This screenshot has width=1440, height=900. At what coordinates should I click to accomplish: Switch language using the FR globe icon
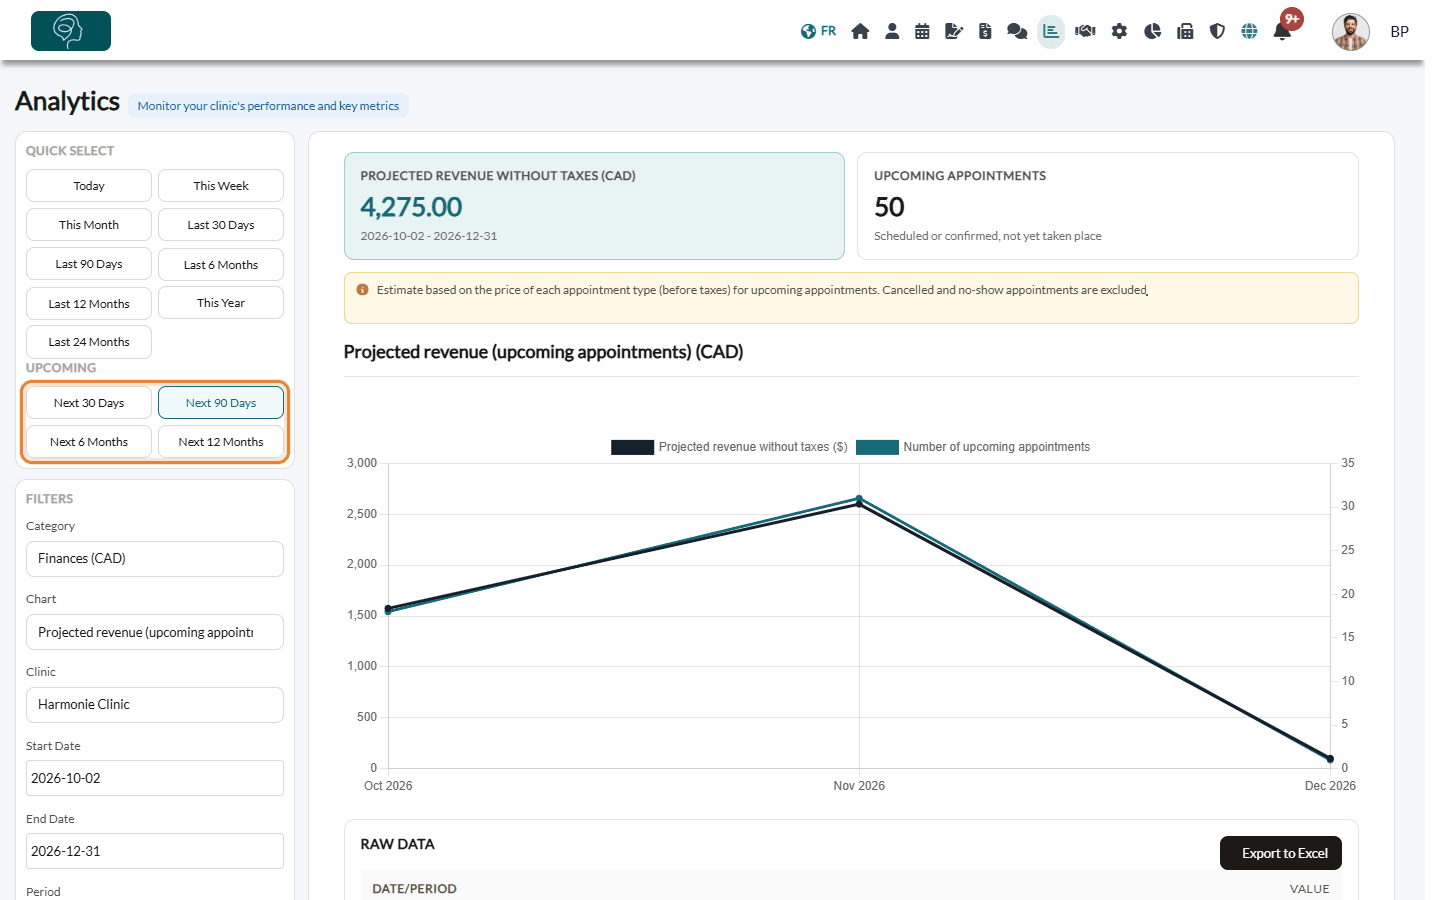818,31
